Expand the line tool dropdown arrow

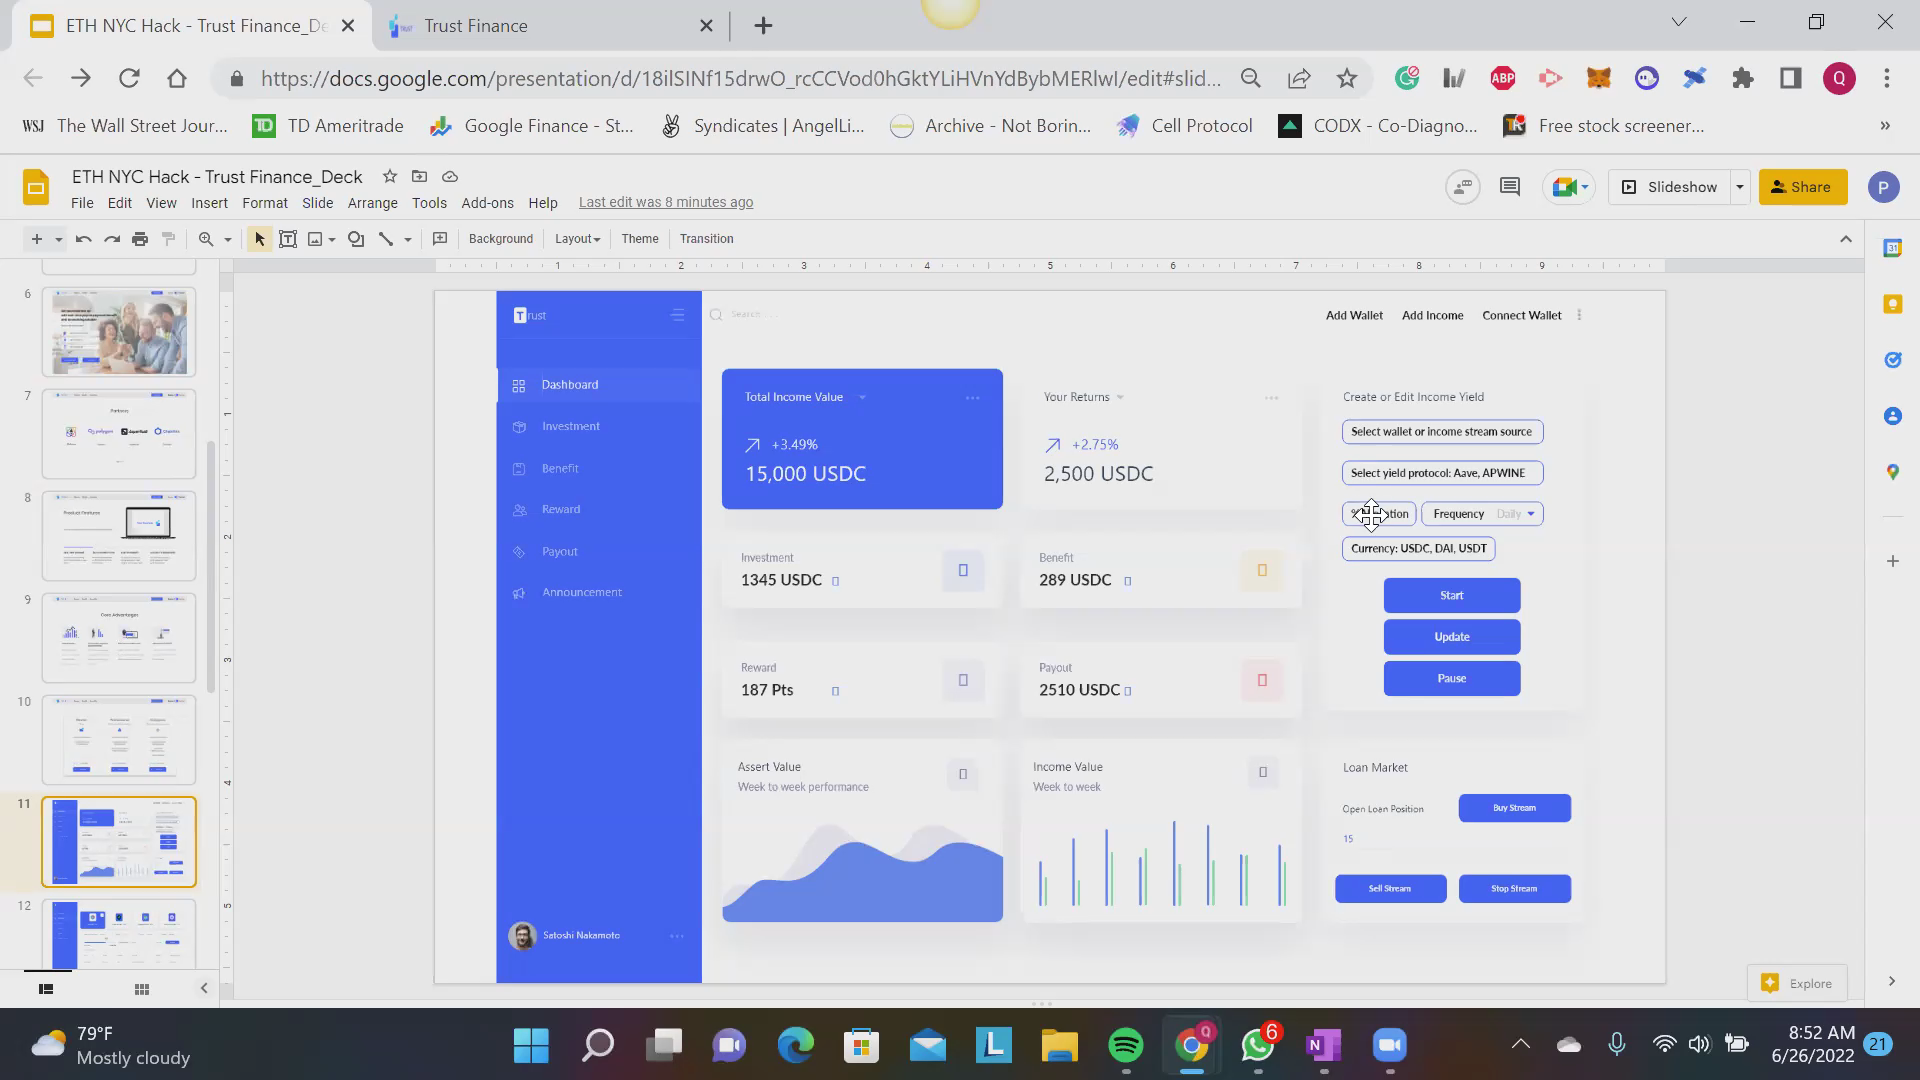click(408, 240)
